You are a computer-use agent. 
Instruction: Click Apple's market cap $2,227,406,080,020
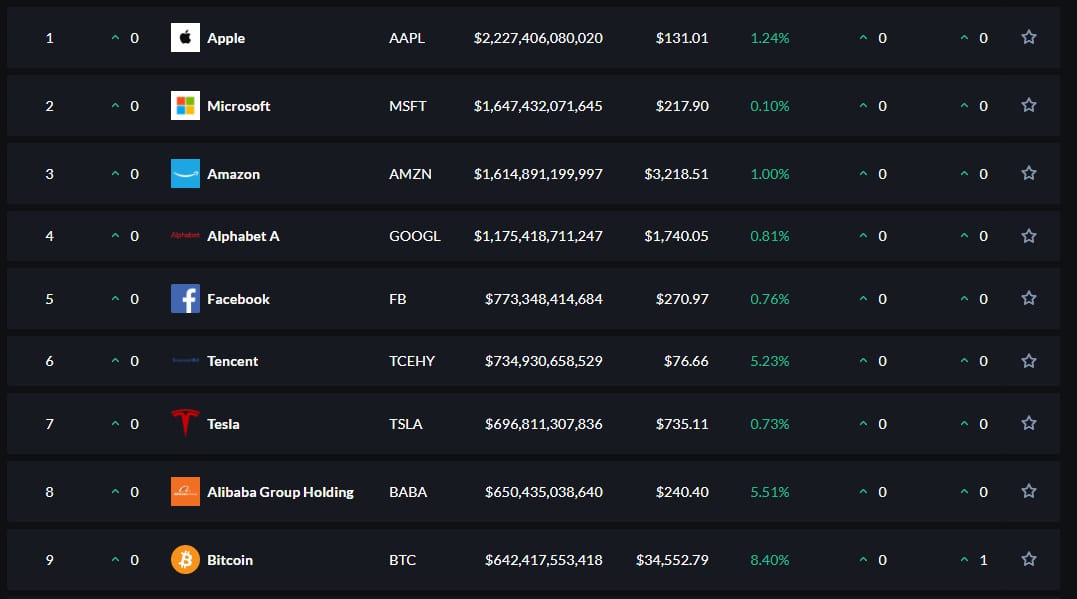(538, 38)
